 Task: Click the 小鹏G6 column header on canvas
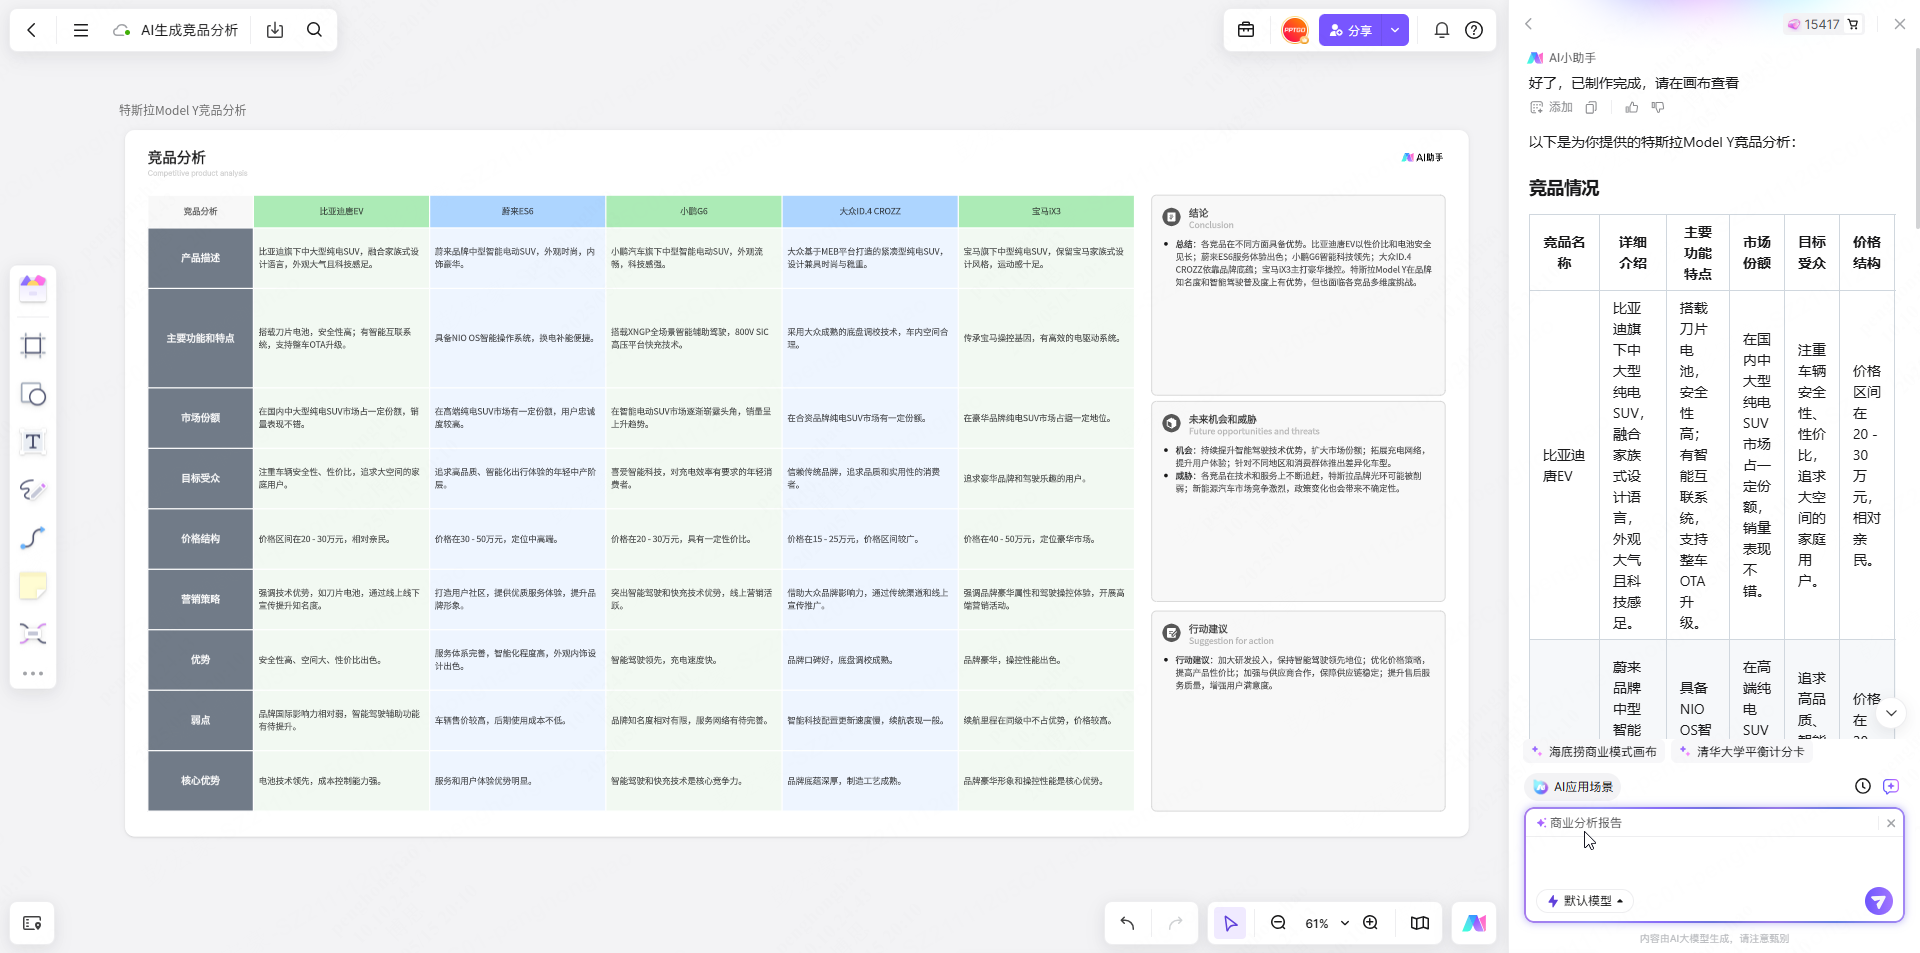coord(693,211)
